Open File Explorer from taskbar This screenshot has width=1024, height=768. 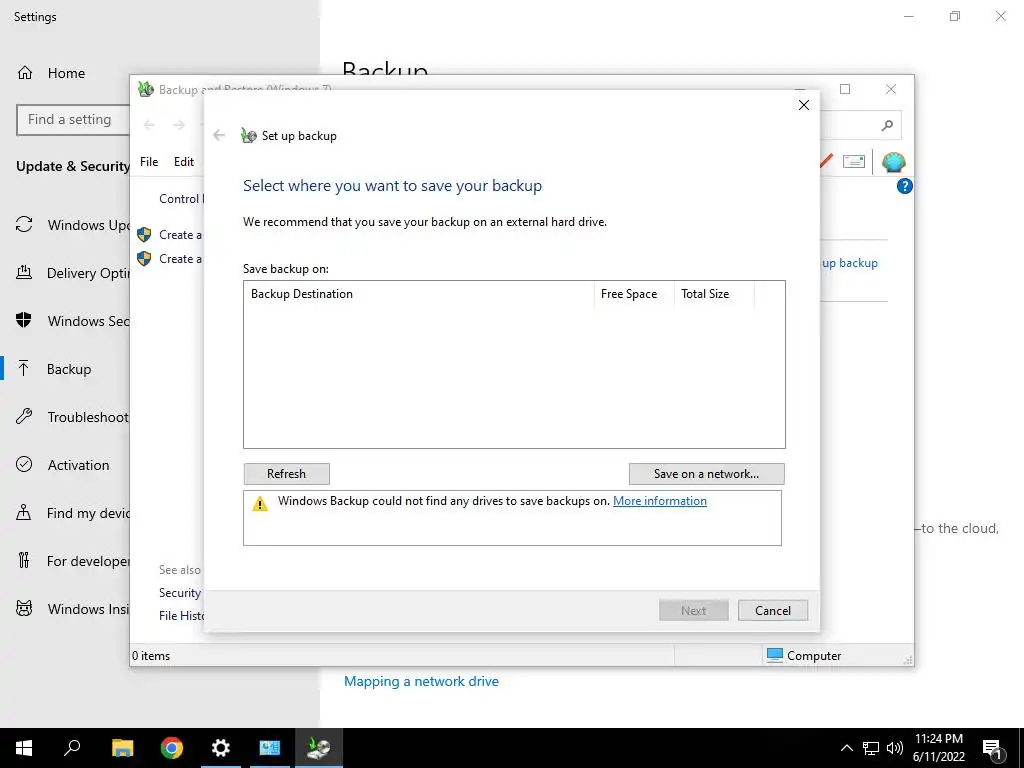(122, 748)
